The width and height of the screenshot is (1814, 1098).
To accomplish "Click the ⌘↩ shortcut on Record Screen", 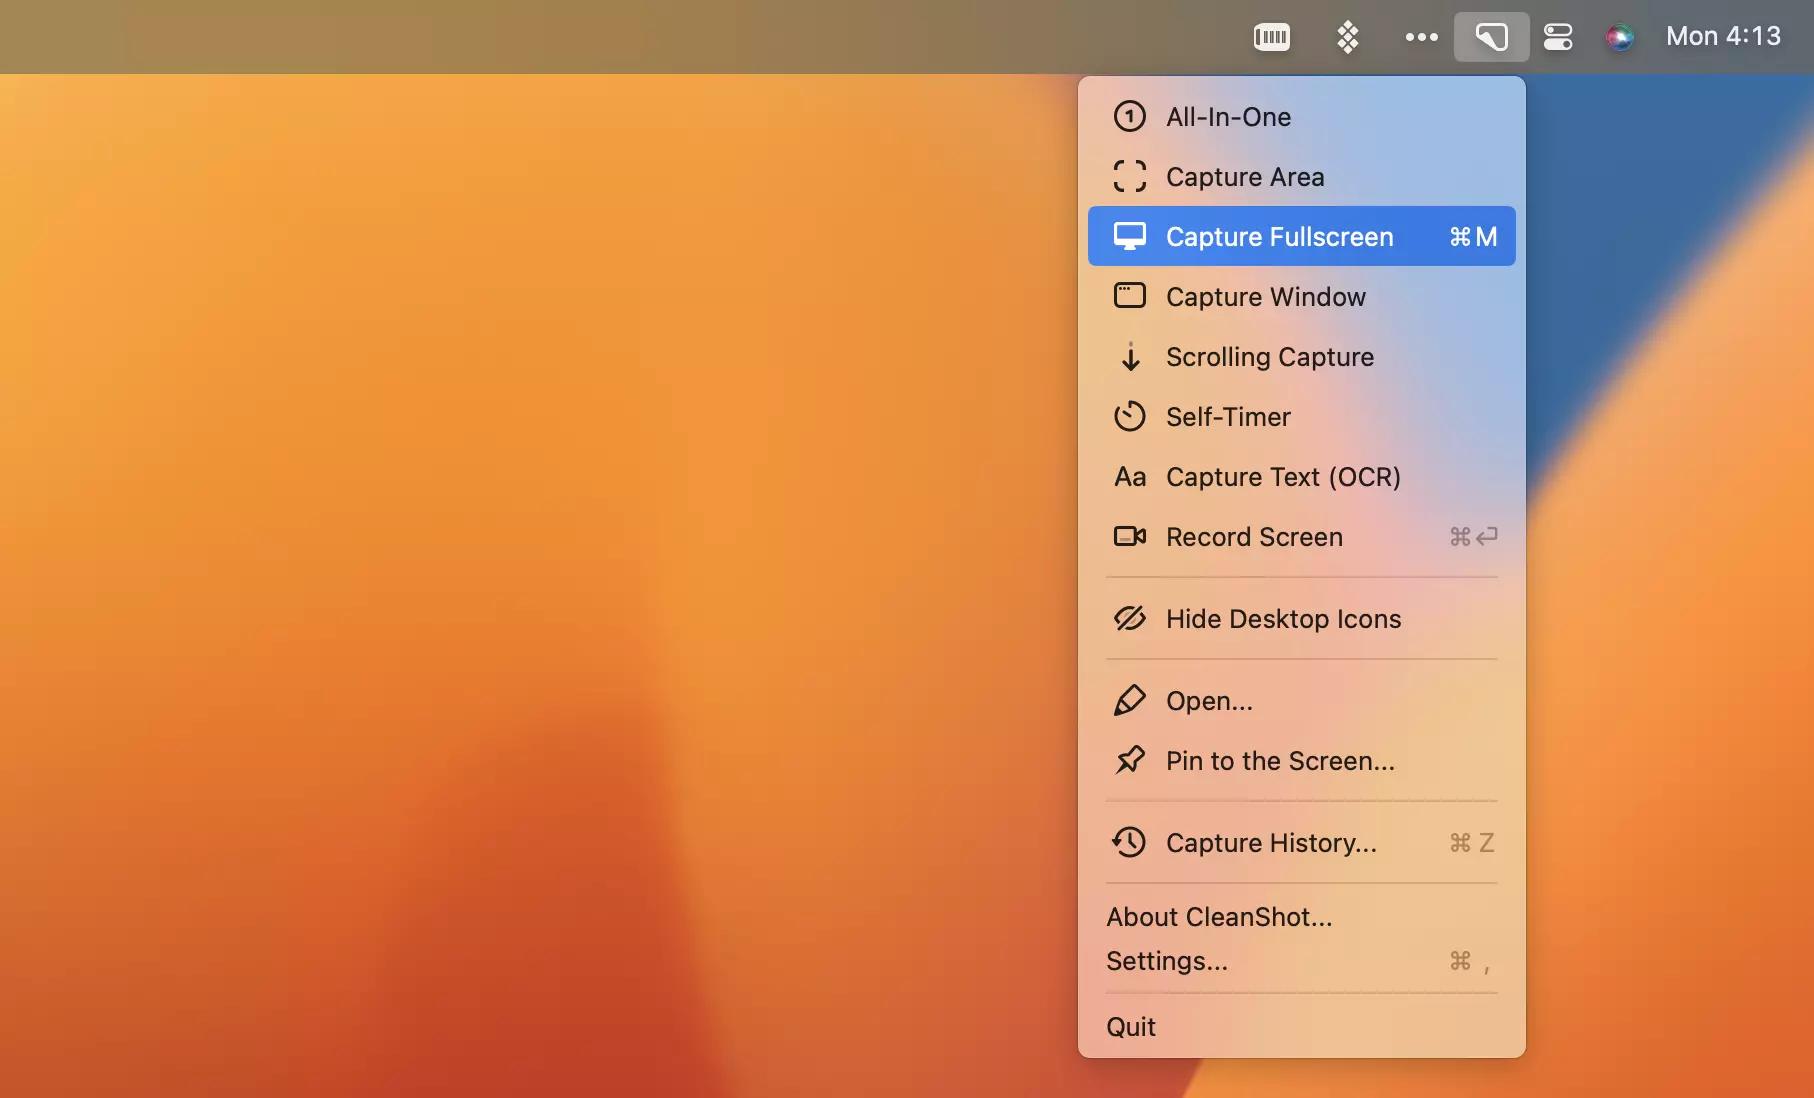I will [1473, 537].
